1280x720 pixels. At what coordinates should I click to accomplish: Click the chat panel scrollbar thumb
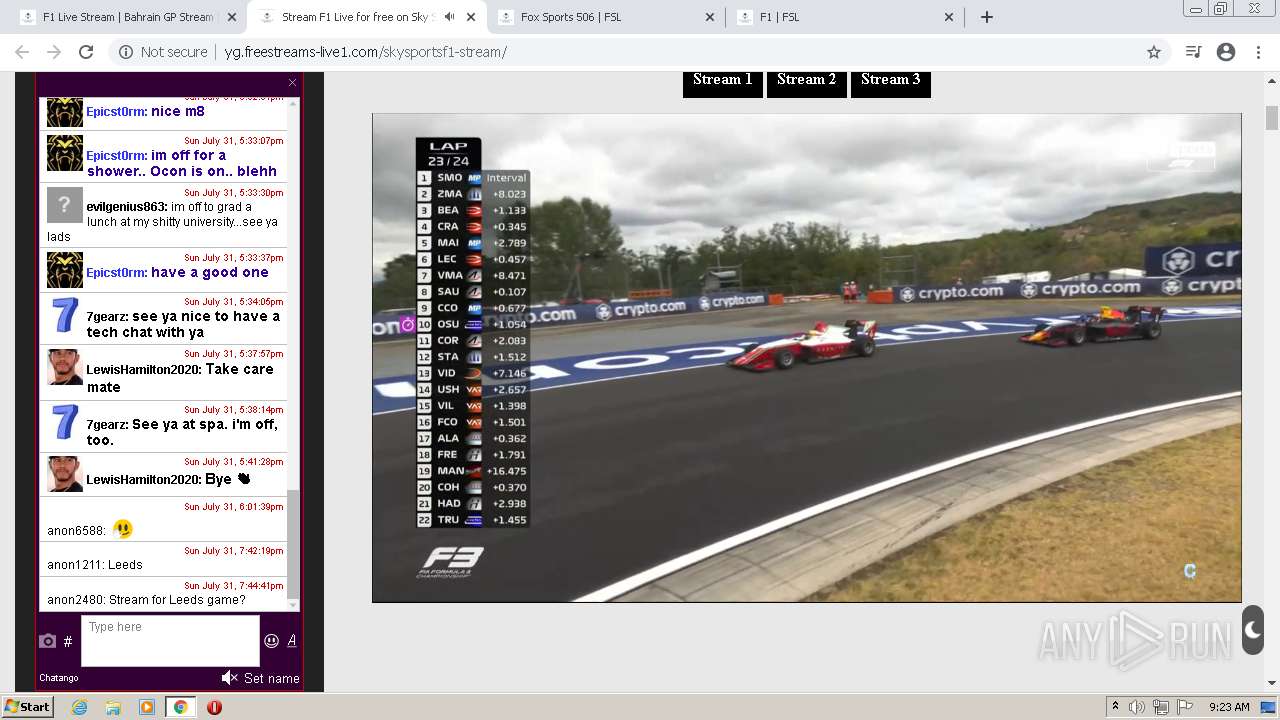pyautogui.click(x=293, y=544)
